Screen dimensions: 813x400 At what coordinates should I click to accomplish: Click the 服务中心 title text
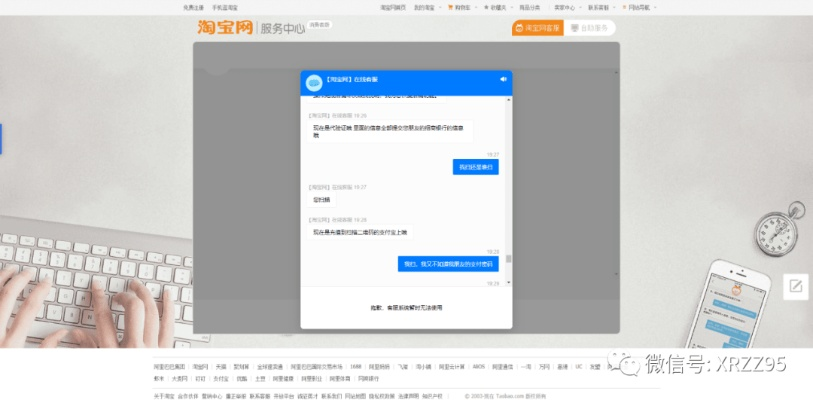click(282, 29)
